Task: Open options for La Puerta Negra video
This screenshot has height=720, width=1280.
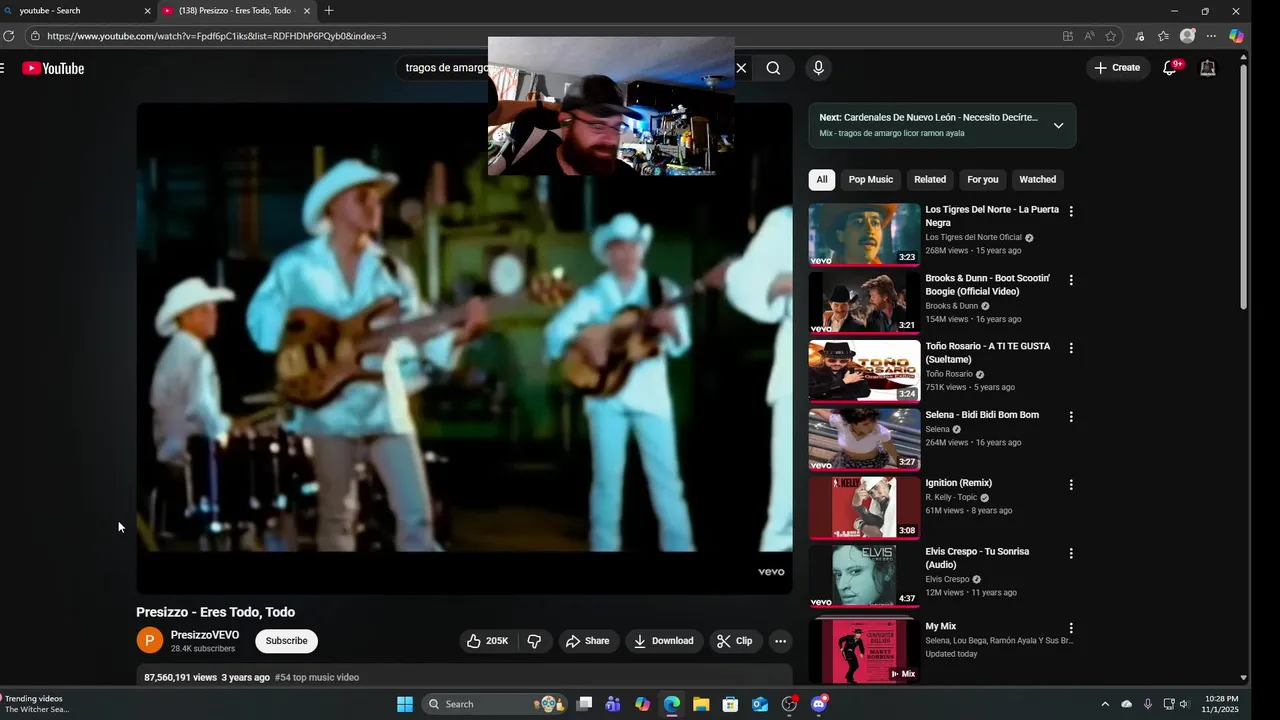Action: 1071,212
